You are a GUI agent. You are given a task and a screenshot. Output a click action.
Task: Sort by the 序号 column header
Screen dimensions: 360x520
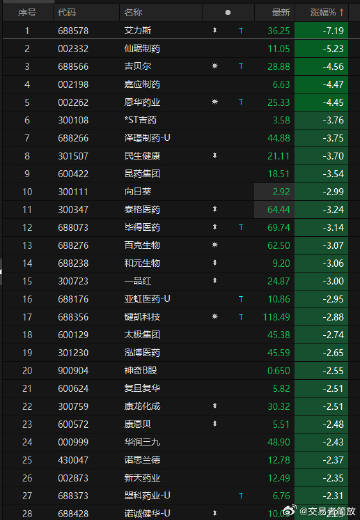tap(27, 13)
